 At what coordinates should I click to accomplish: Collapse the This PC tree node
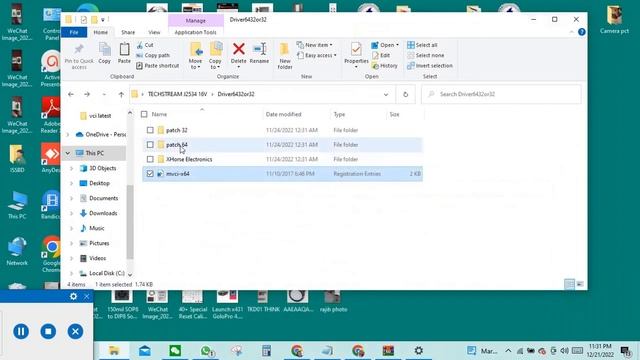[x=68, y=153]
